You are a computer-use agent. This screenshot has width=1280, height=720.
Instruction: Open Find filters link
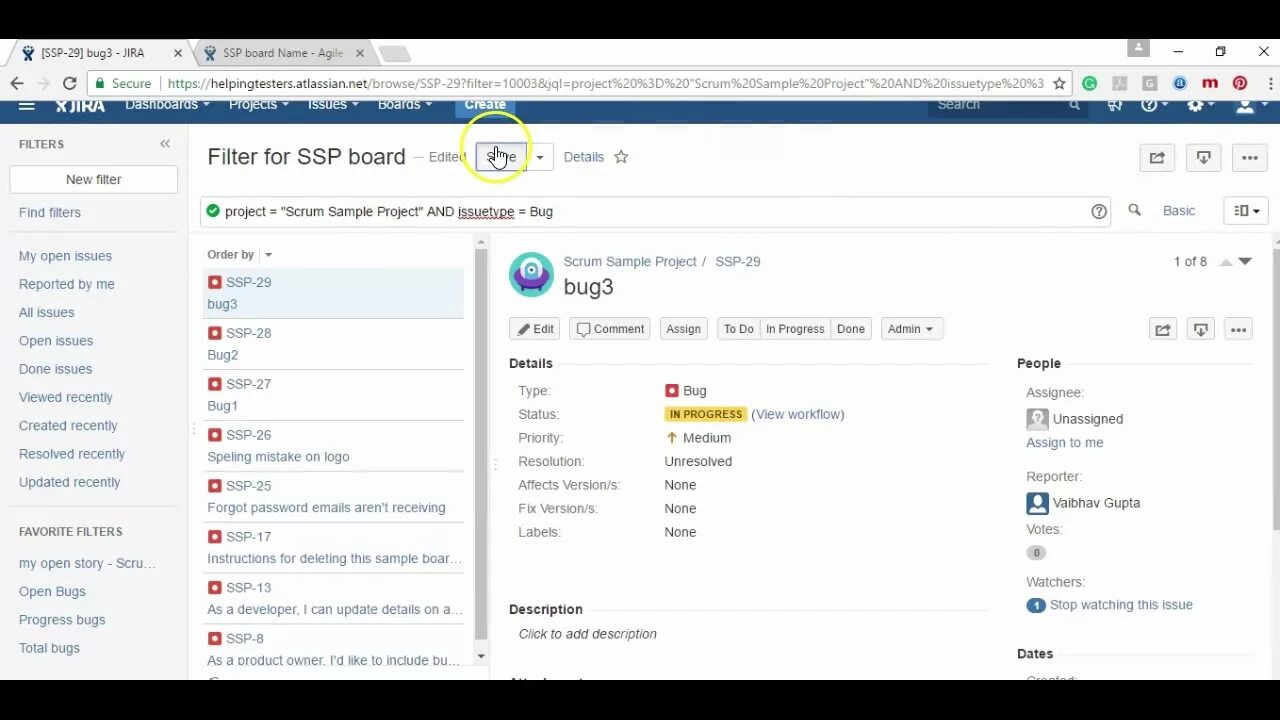pyautogui.click(x=50, y=212)
